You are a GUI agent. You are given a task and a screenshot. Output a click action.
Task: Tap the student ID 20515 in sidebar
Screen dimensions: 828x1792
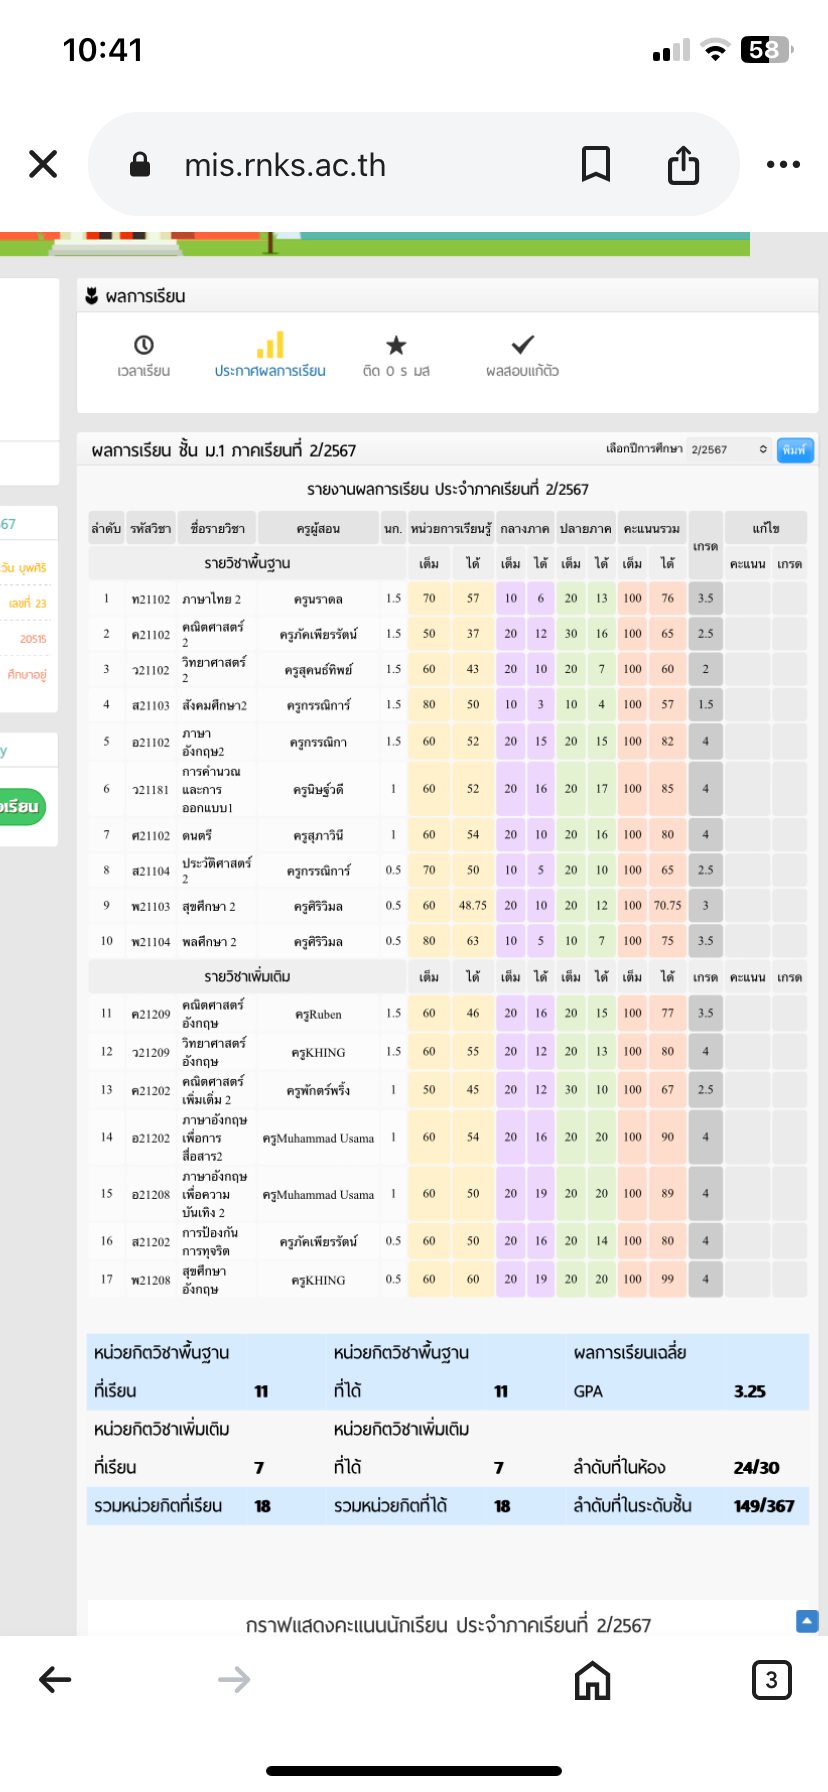[x=33, y=639]
